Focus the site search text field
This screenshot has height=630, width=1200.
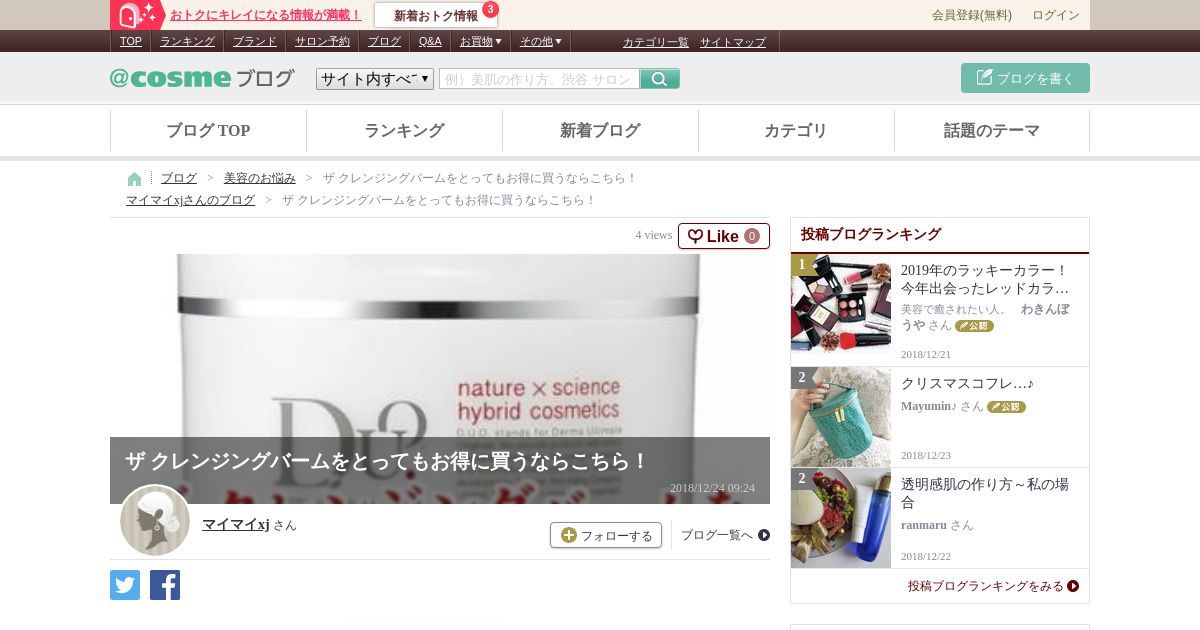pyautogui.click(x=539, y=79)
